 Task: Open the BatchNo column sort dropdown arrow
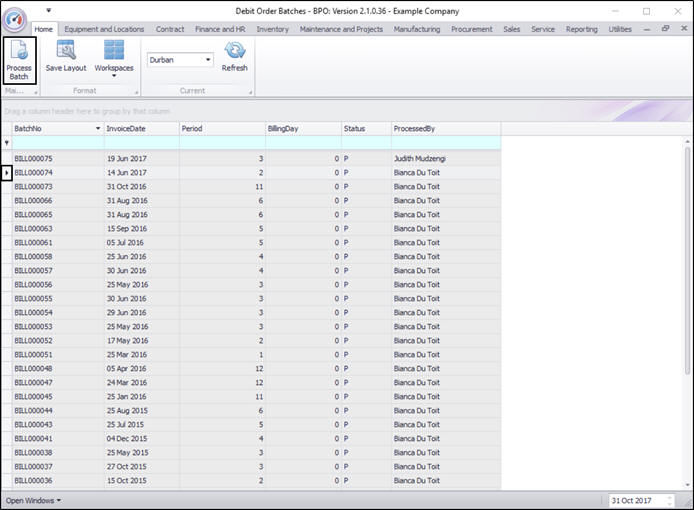pos(97,129)
